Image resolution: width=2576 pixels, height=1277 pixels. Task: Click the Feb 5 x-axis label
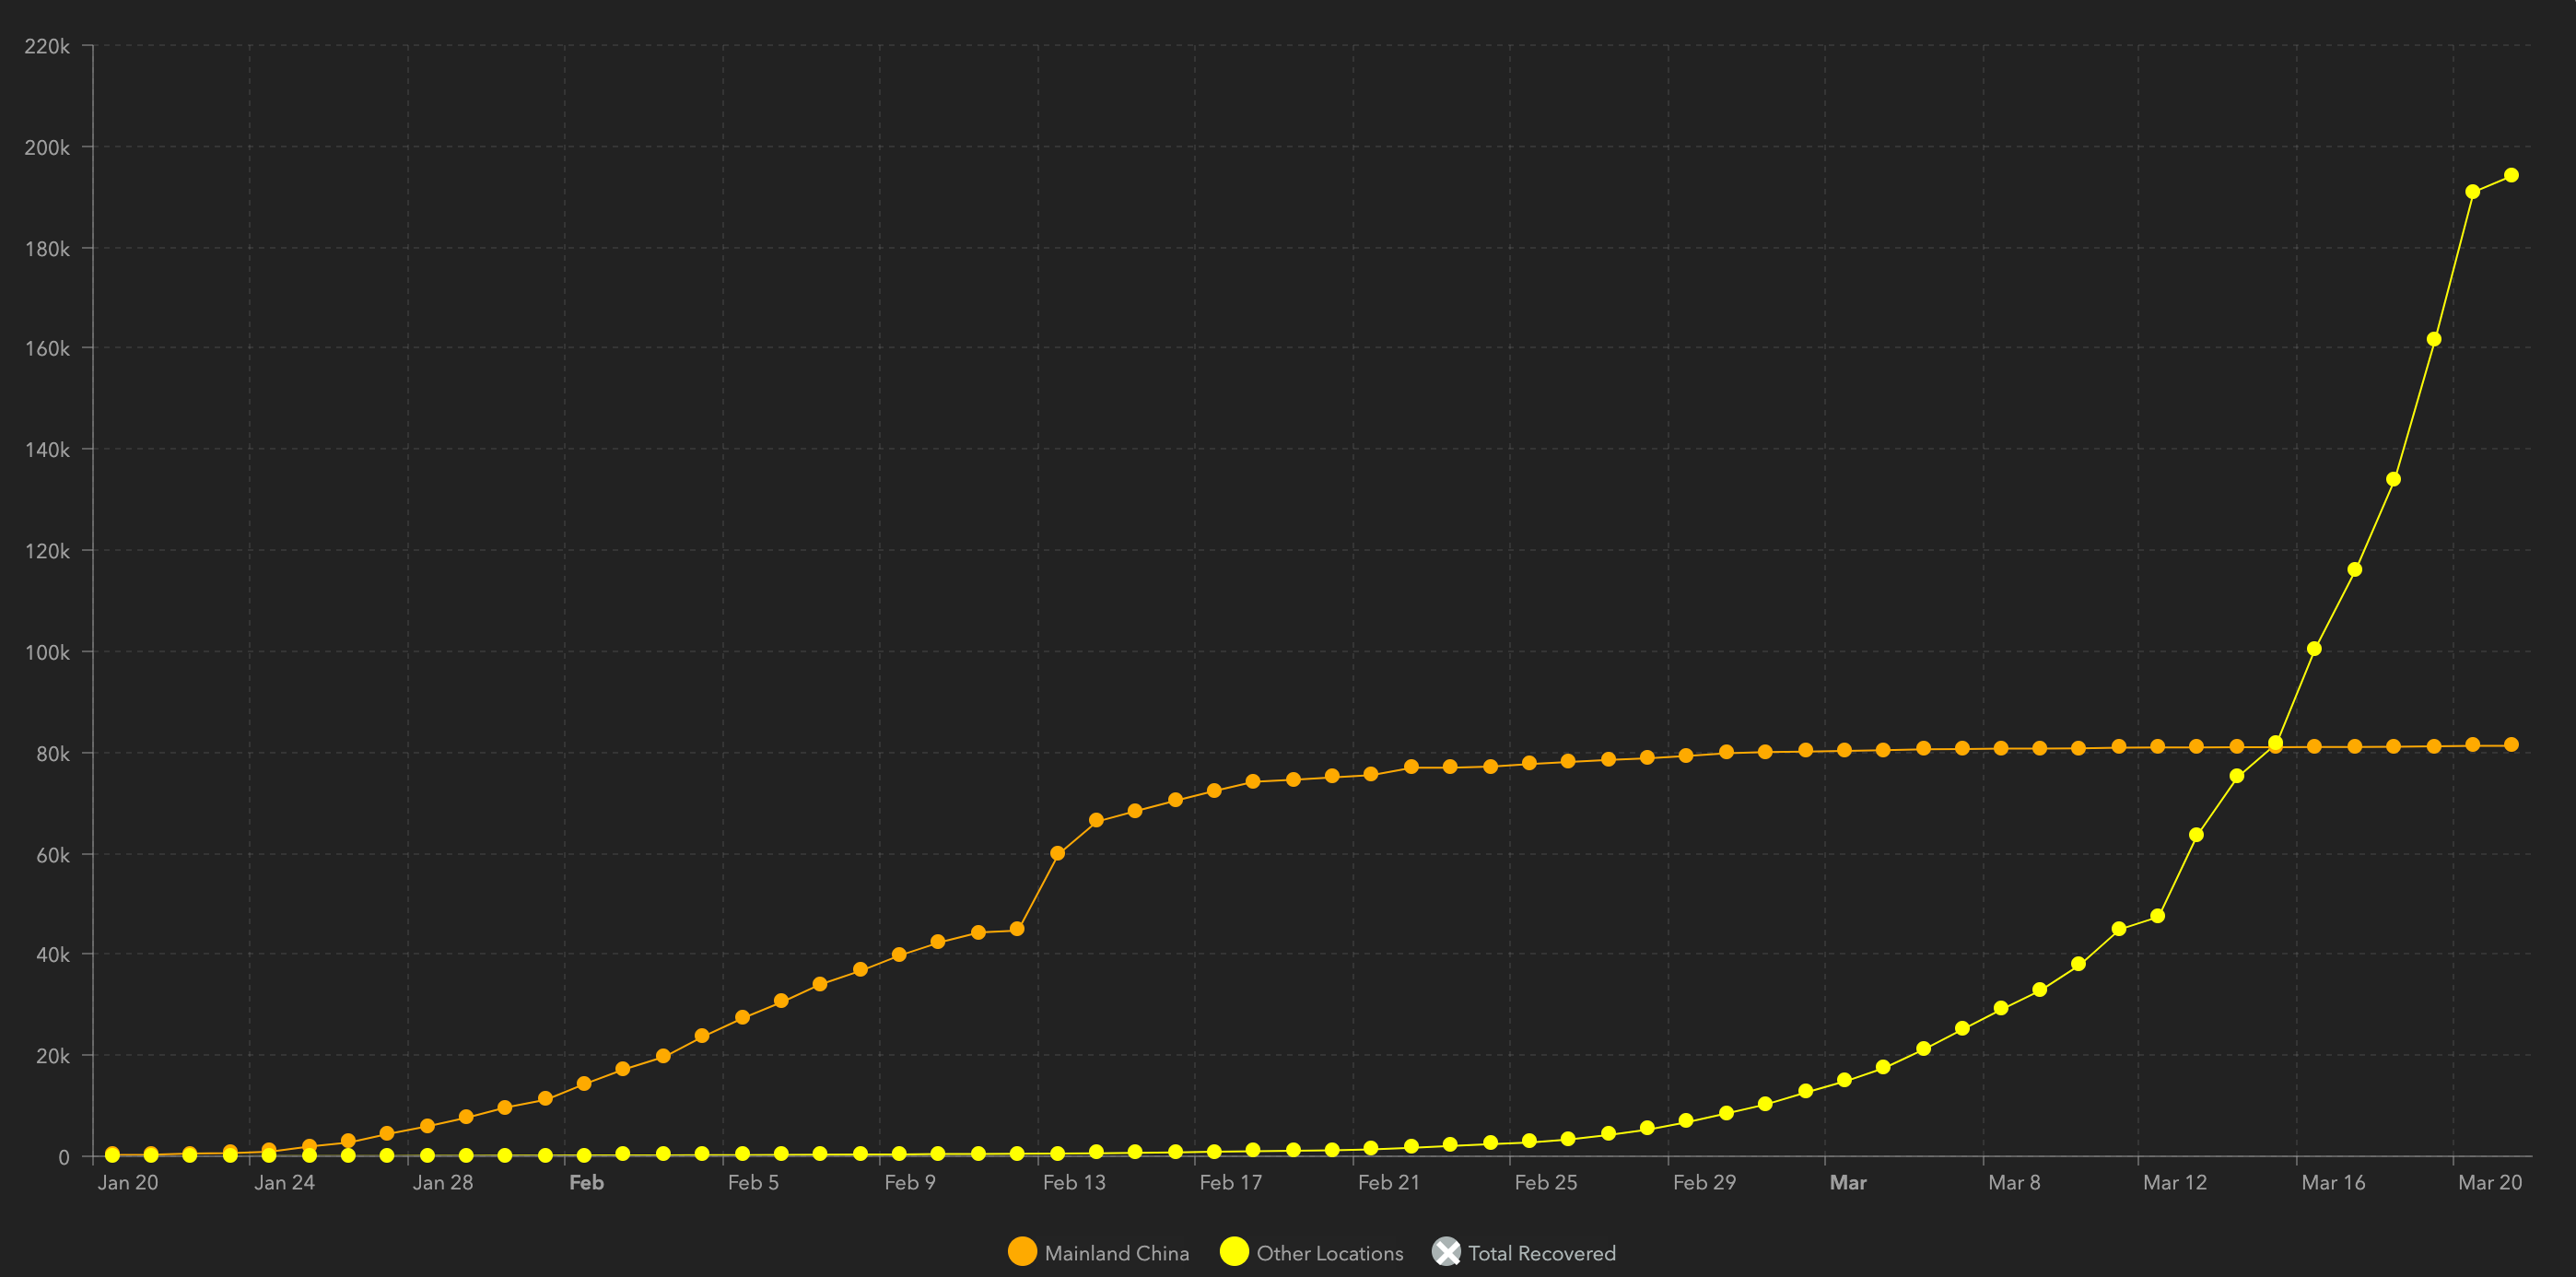(753, 1182)
